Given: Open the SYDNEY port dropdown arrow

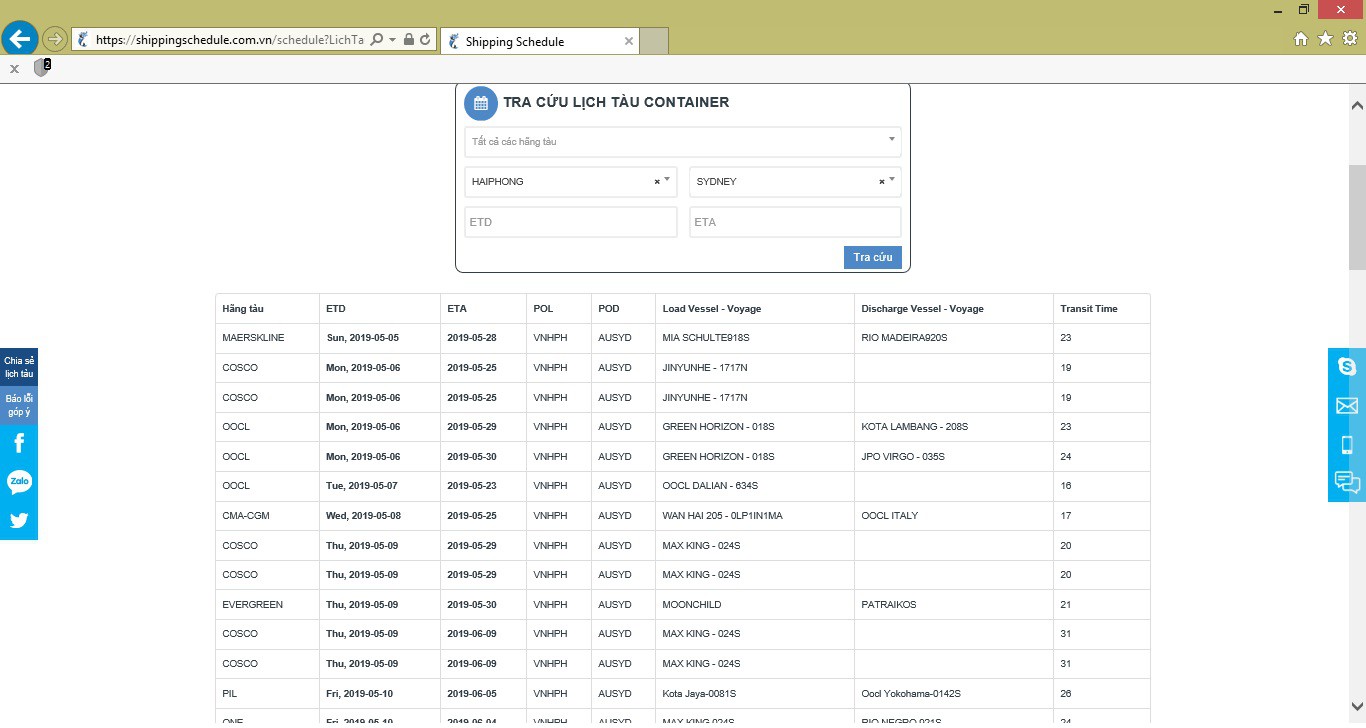Looking at the screenshot, I should pyautogui.click(x=891, y=180).
